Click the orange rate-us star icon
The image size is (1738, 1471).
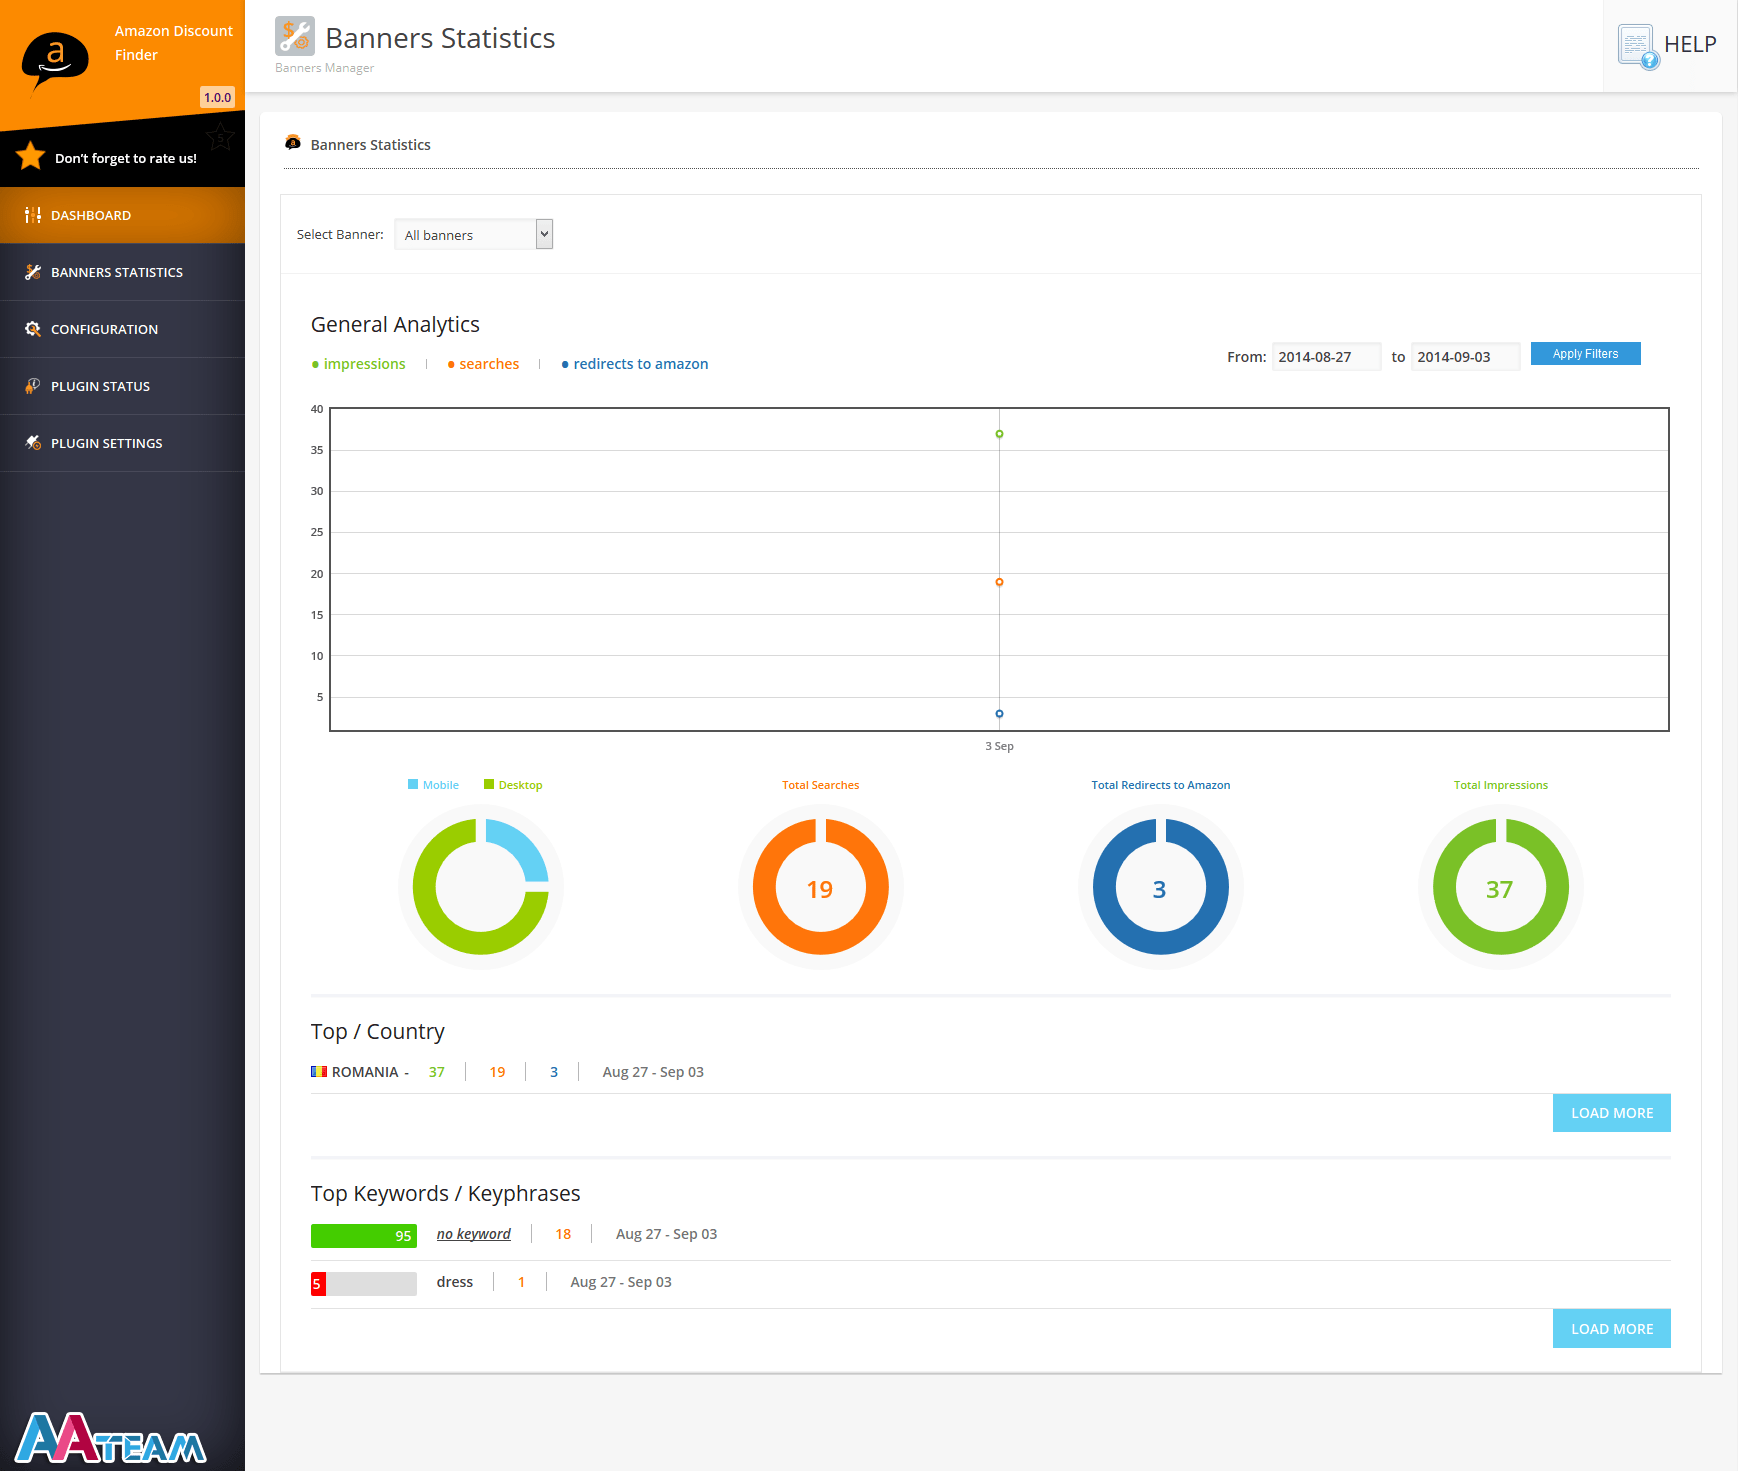click(31, 156)
